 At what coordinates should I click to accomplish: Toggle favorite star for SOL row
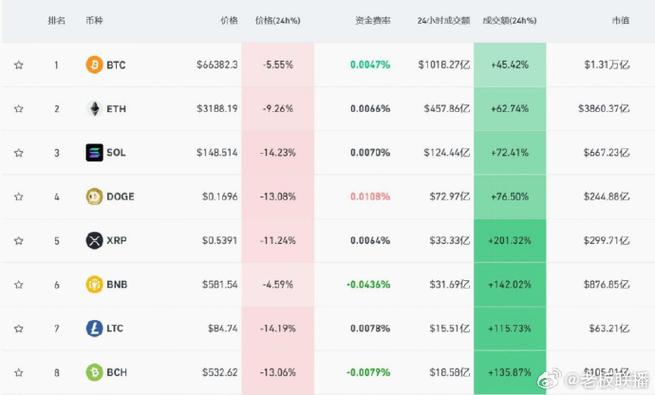coord(18,152)
